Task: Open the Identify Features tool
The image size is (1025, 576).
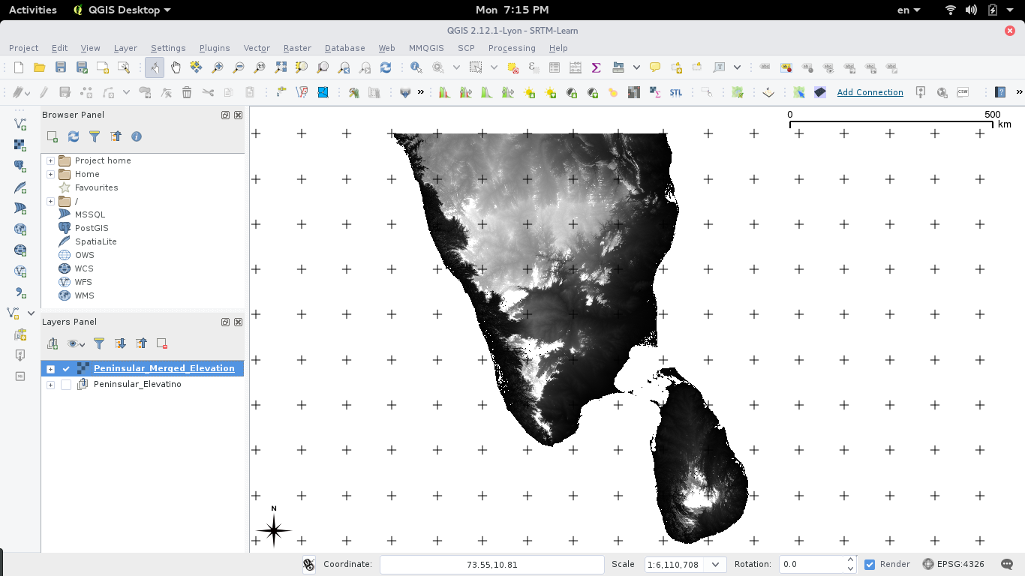Action: click(x=416, y=67)
